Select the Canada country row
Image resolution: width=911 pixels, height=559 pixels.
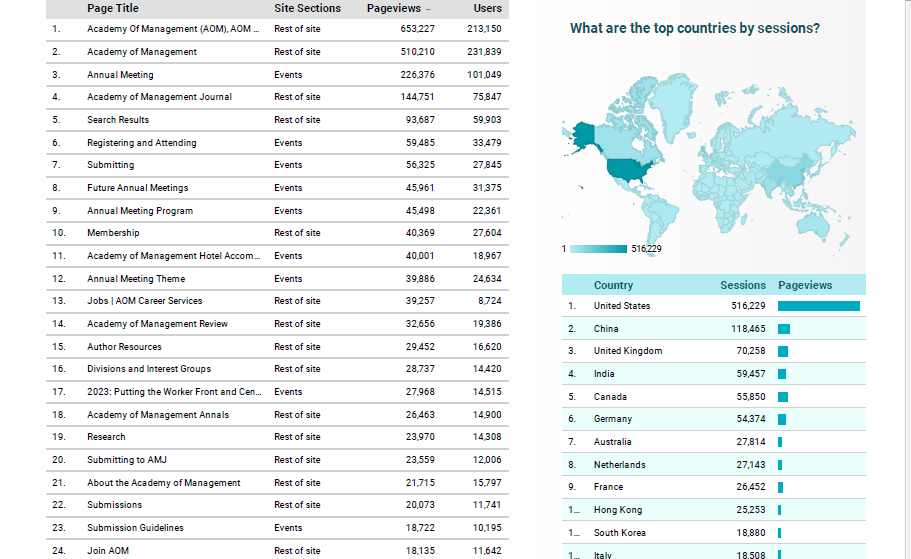pos(713,397)
